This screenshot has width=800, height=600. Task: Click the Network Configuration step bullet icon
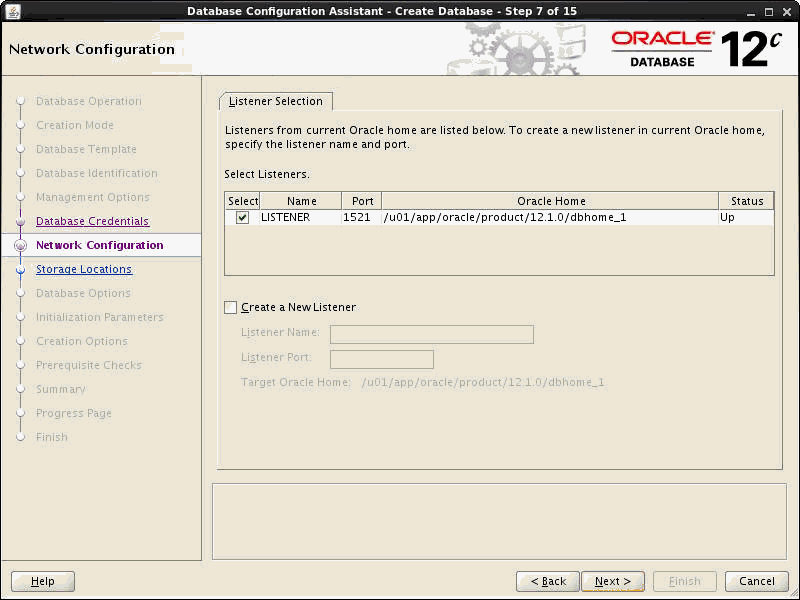pyautogui.click(x=20, y=245)
